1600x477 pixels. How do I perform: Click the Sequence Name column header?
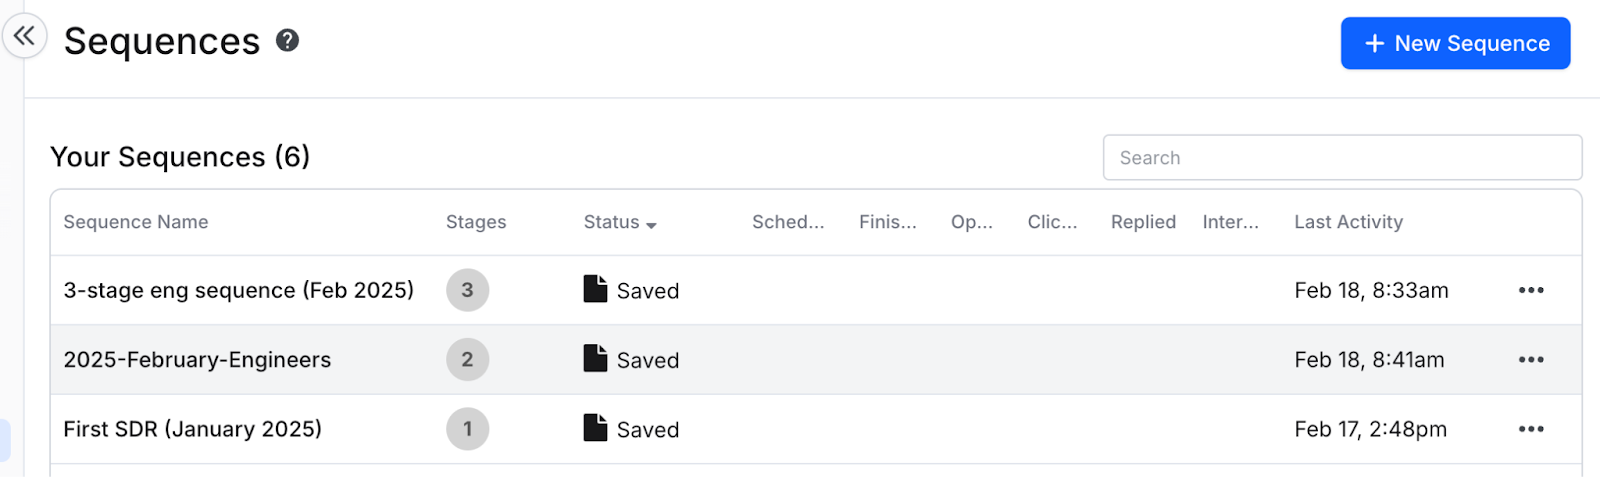tap(136, 222)
